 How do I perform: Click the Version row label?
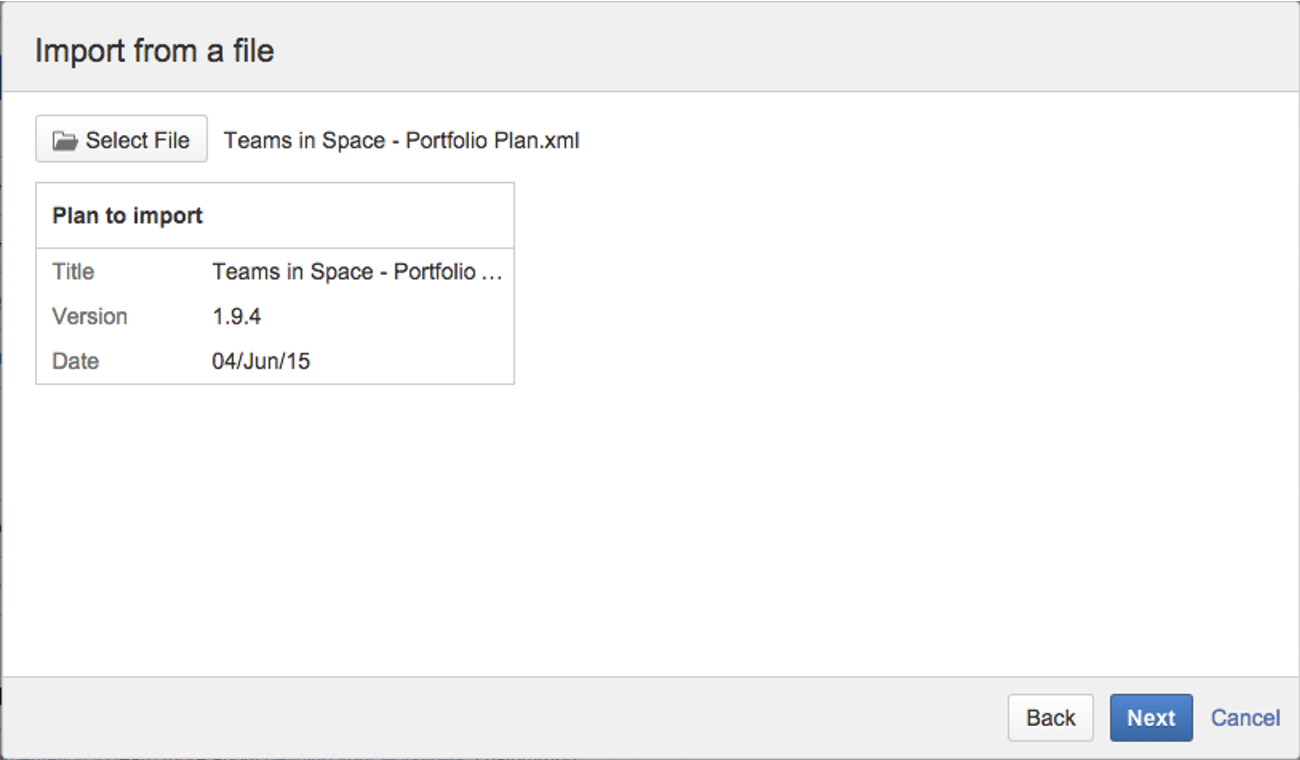(90, 316)
